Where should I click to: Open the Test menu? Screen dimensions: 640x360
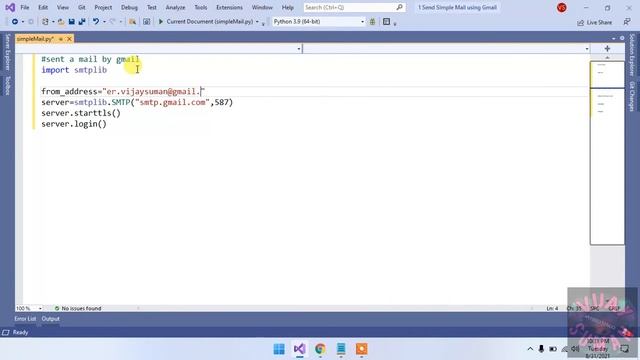pyautogui.click(x=151, y=7)
